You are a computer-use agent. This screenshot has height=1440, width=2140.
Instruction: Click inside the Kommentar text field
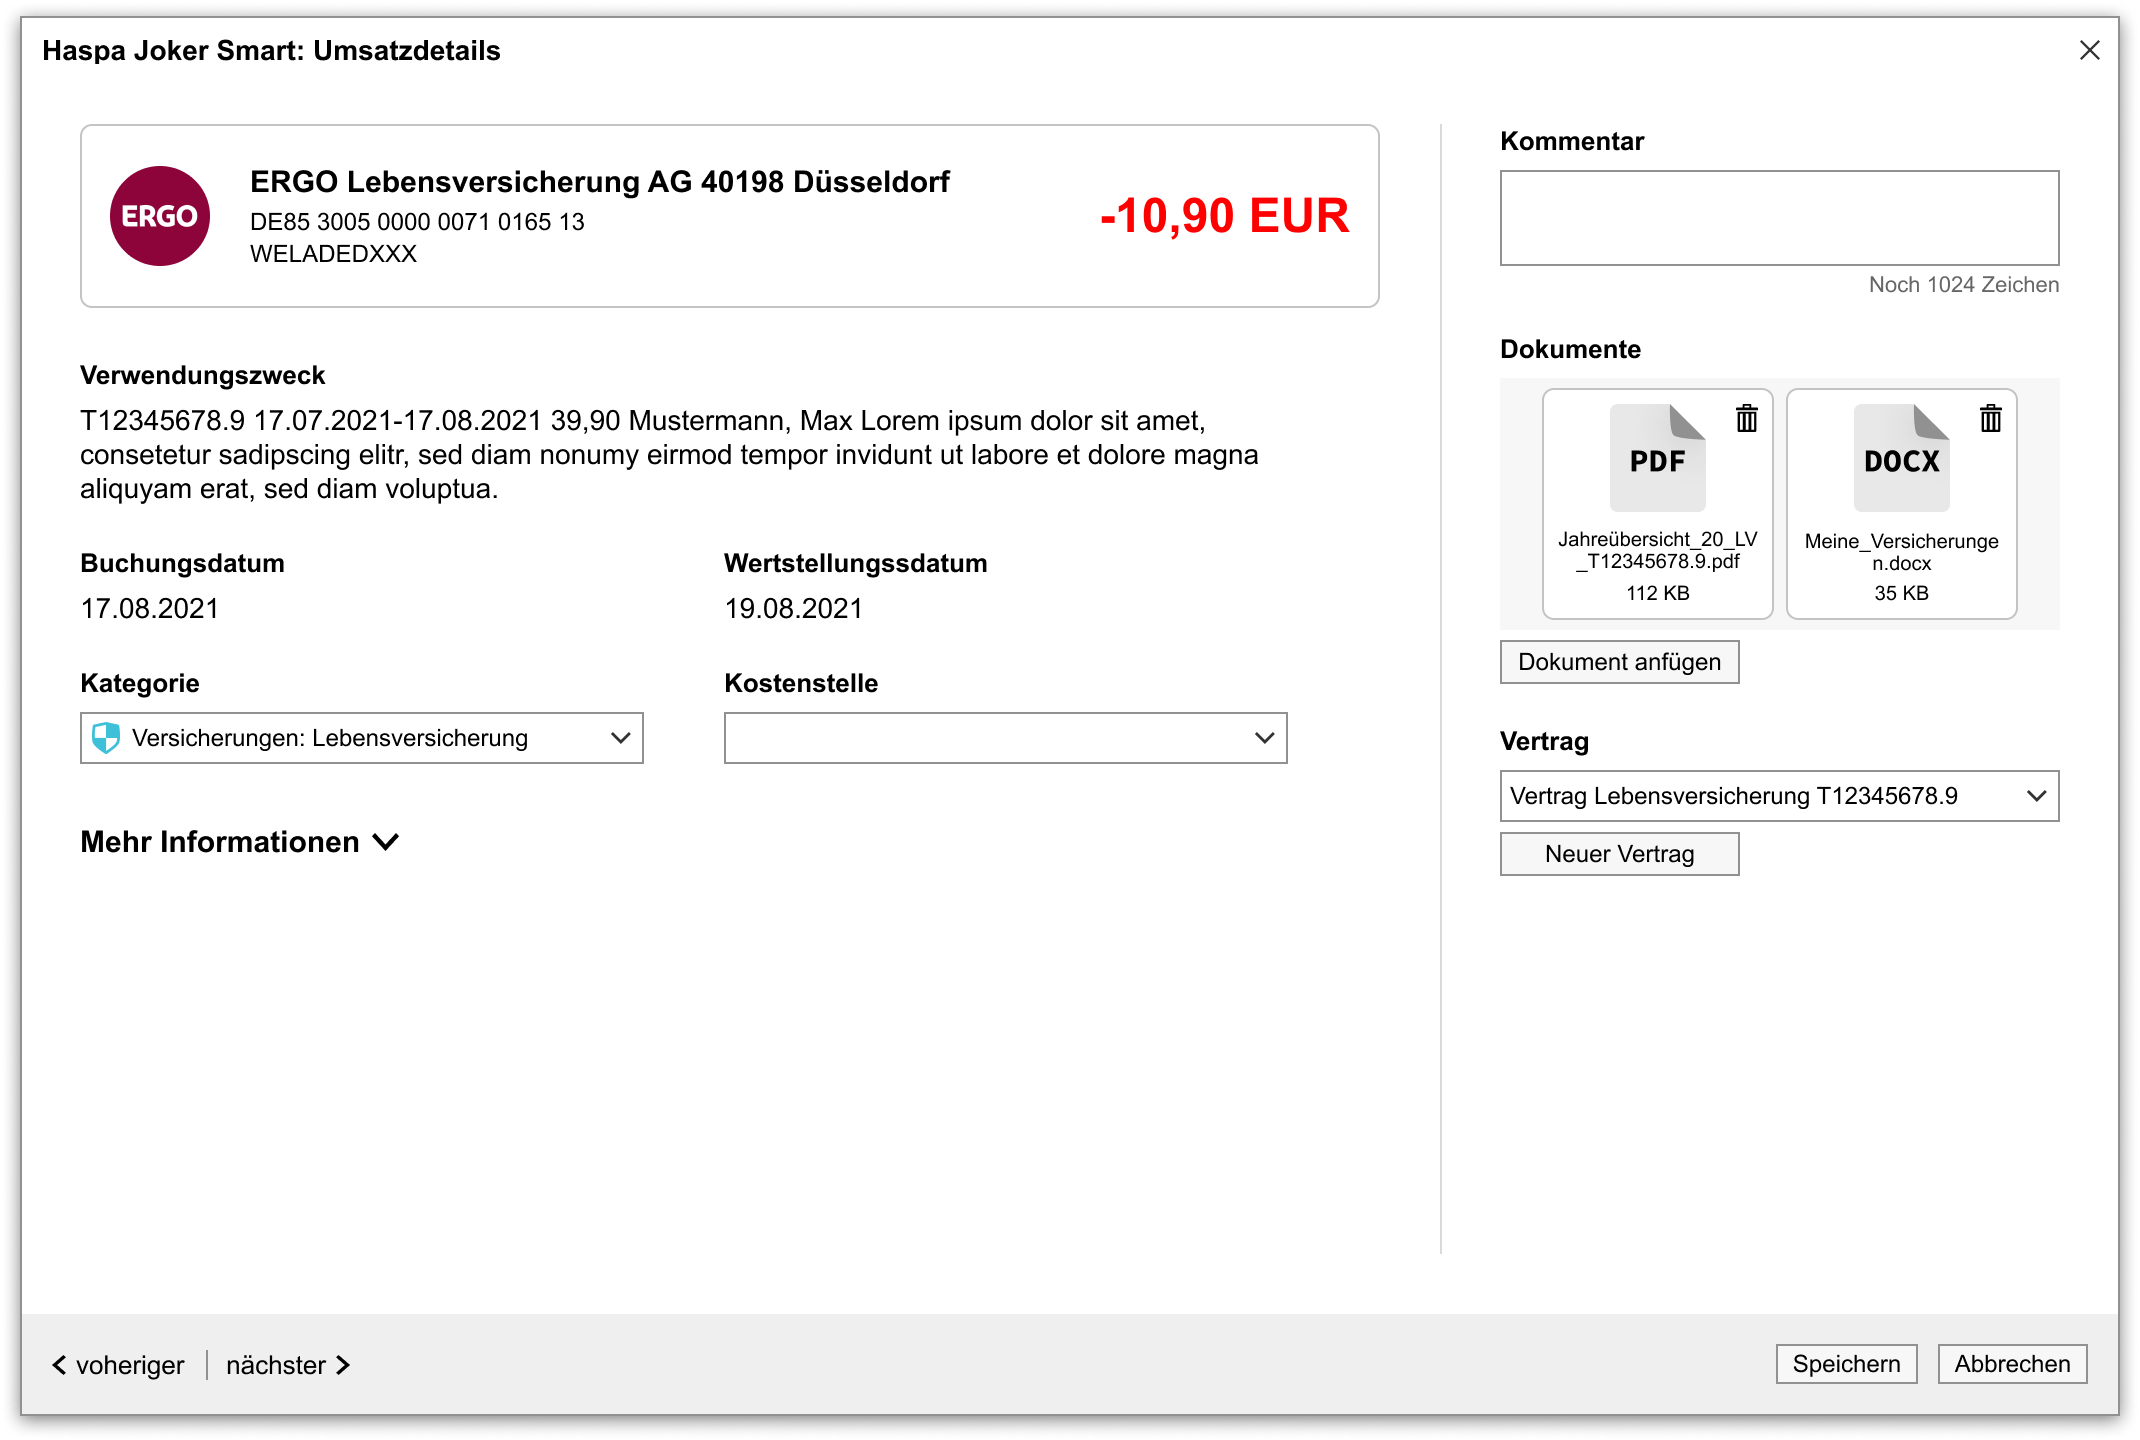pyautogui.click(x=1778, y=217)
